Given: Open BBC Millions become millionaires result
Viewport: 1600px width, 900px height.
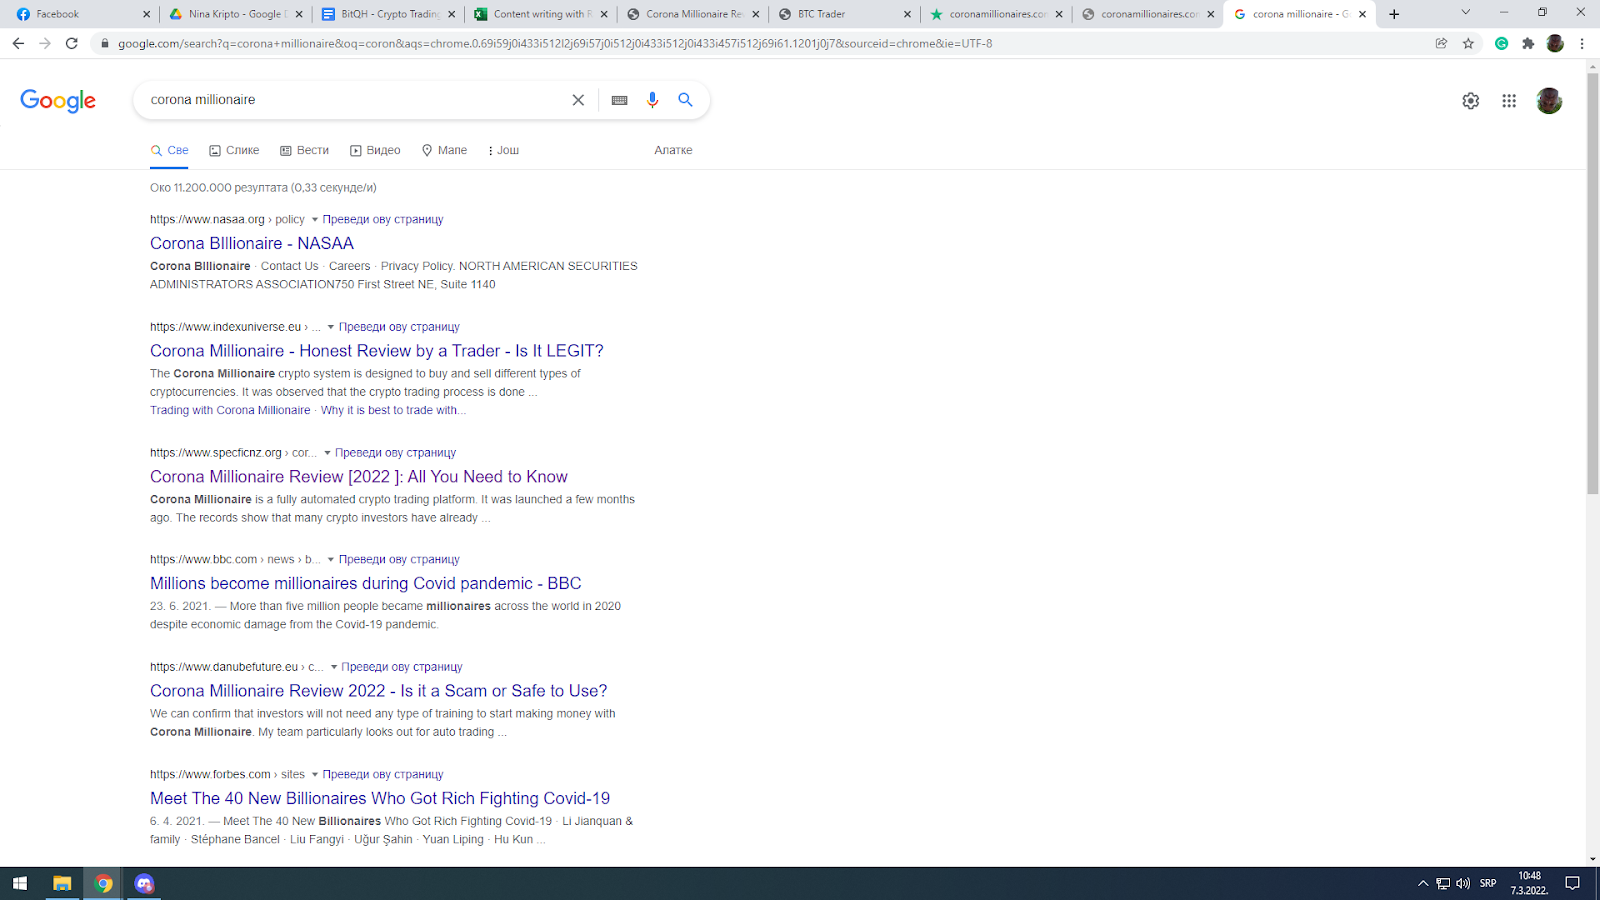Looking at the screenshot, I should (366, 583).
